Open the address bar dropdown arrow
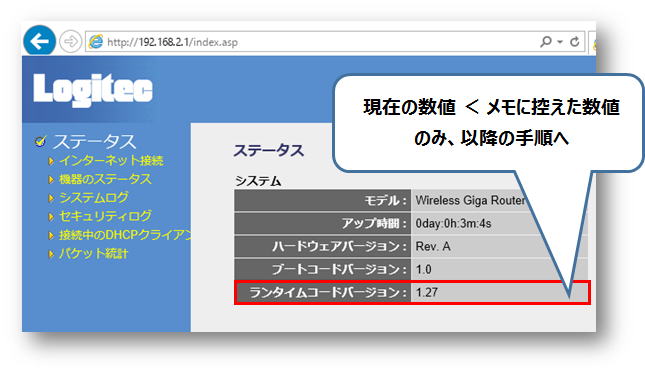Viewport: 645px width, 374px height. [x=560, y=42]
